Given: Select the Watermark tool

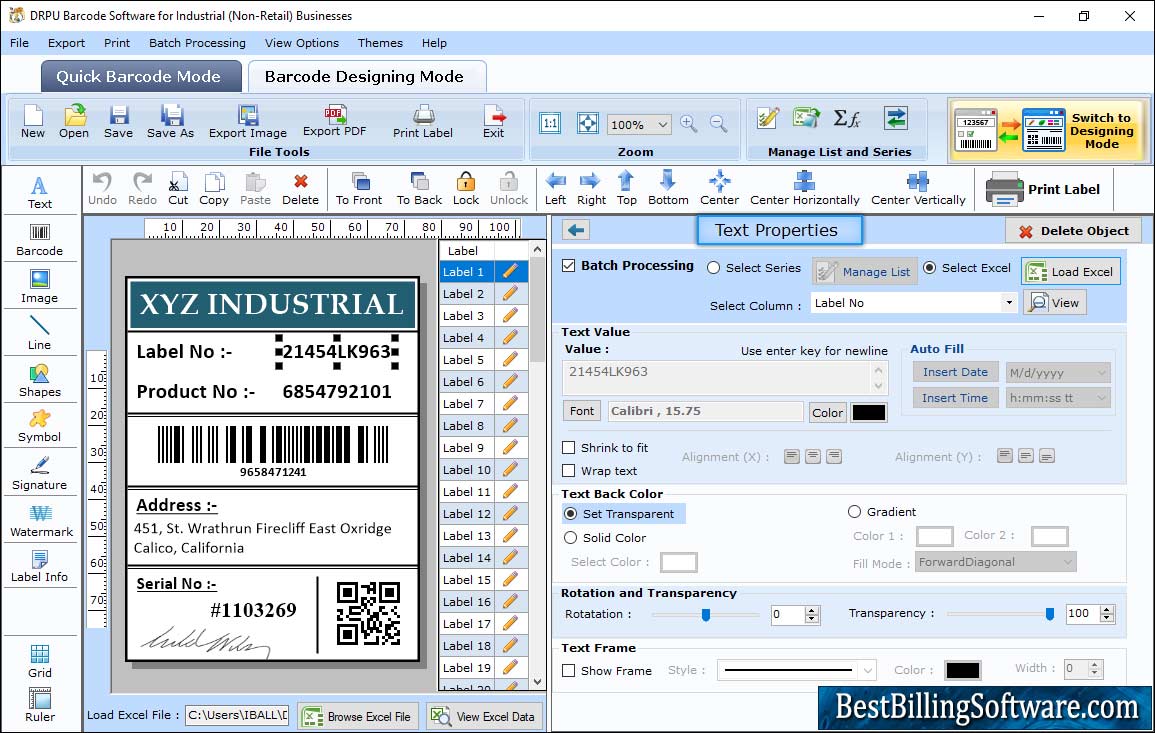Looking at the screenshot, I should click(x=41, y=521).
